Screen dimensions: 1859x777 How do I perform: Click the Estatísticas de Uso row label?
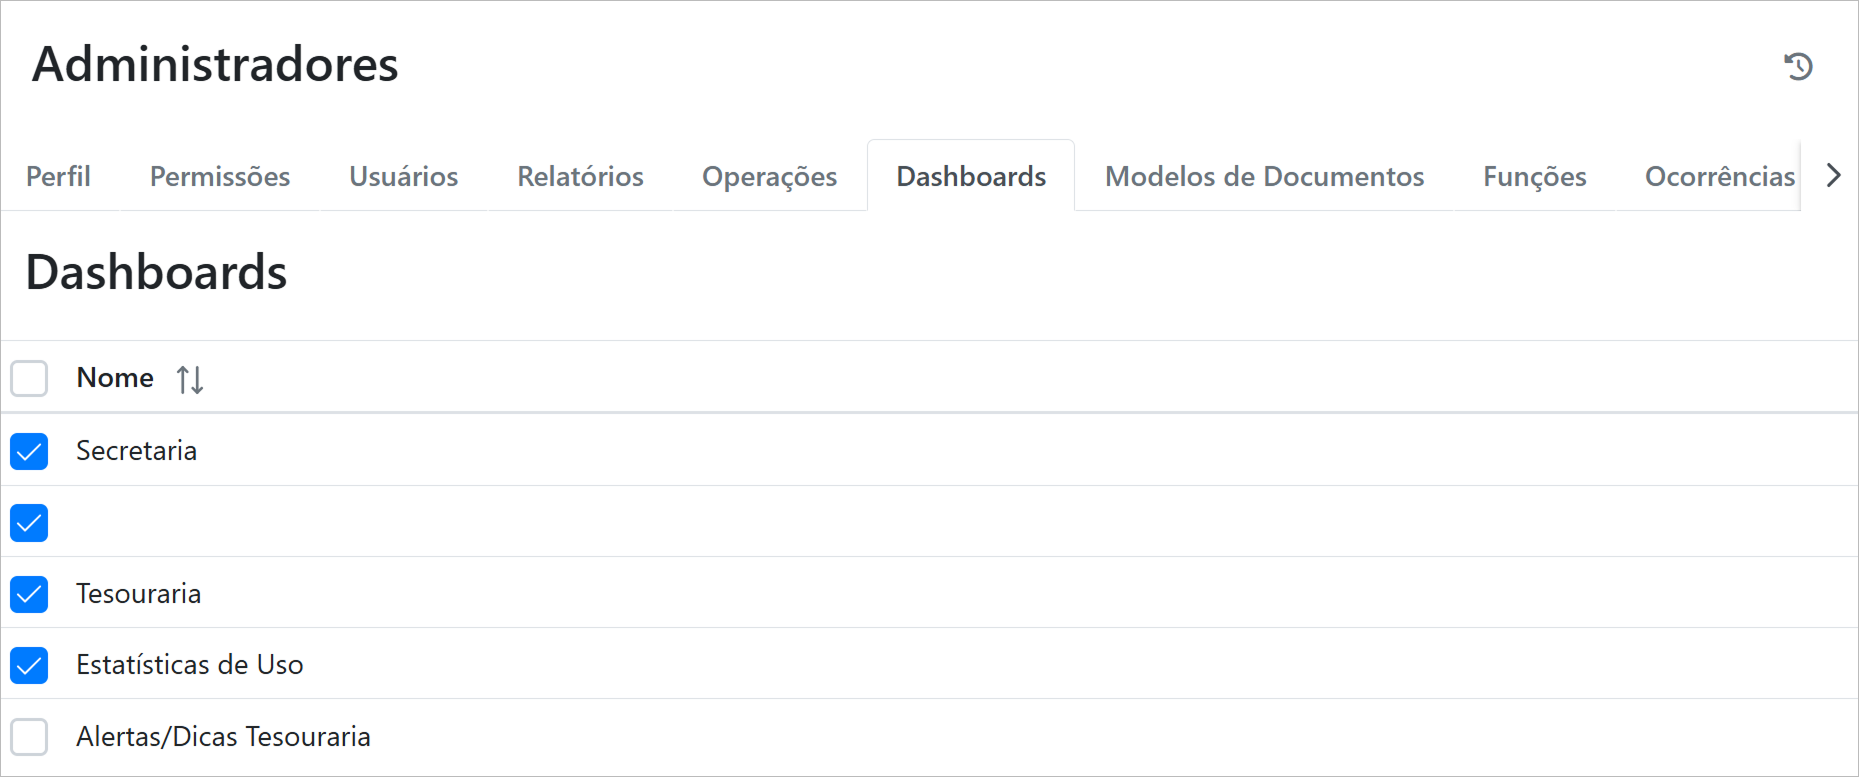(x=190, y=665)
